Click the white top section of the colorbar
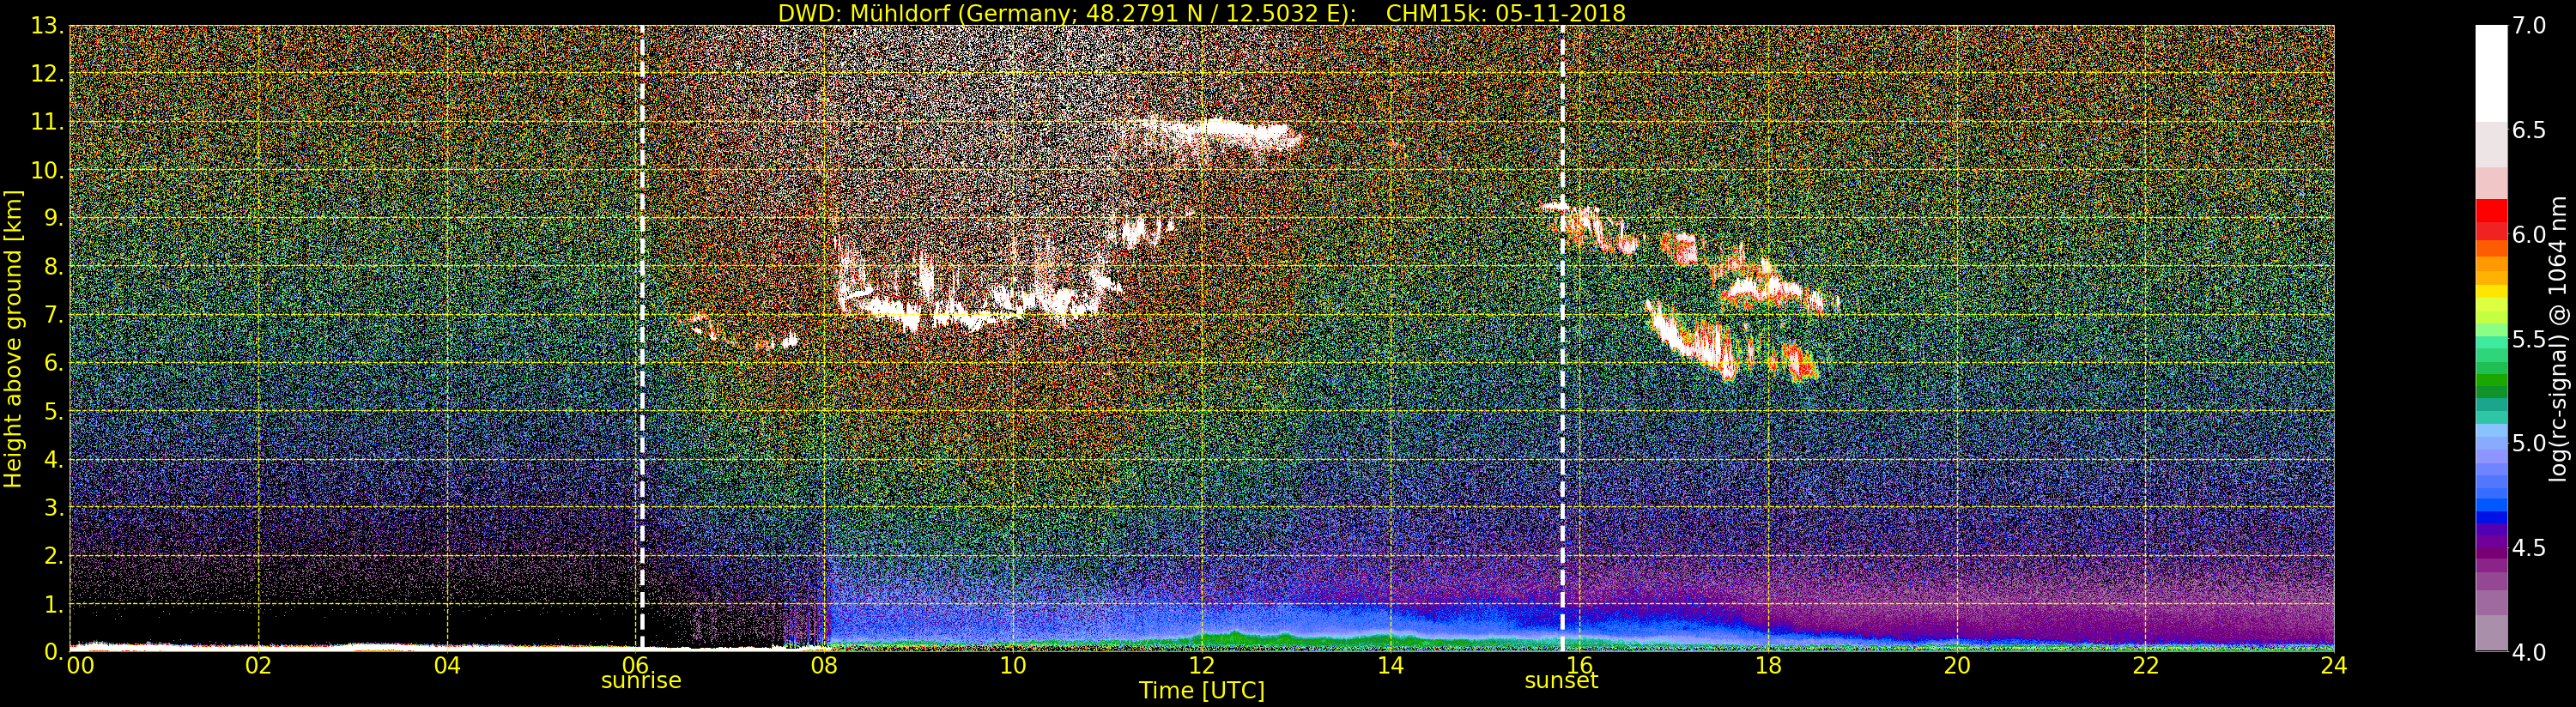 point(2491,74)
